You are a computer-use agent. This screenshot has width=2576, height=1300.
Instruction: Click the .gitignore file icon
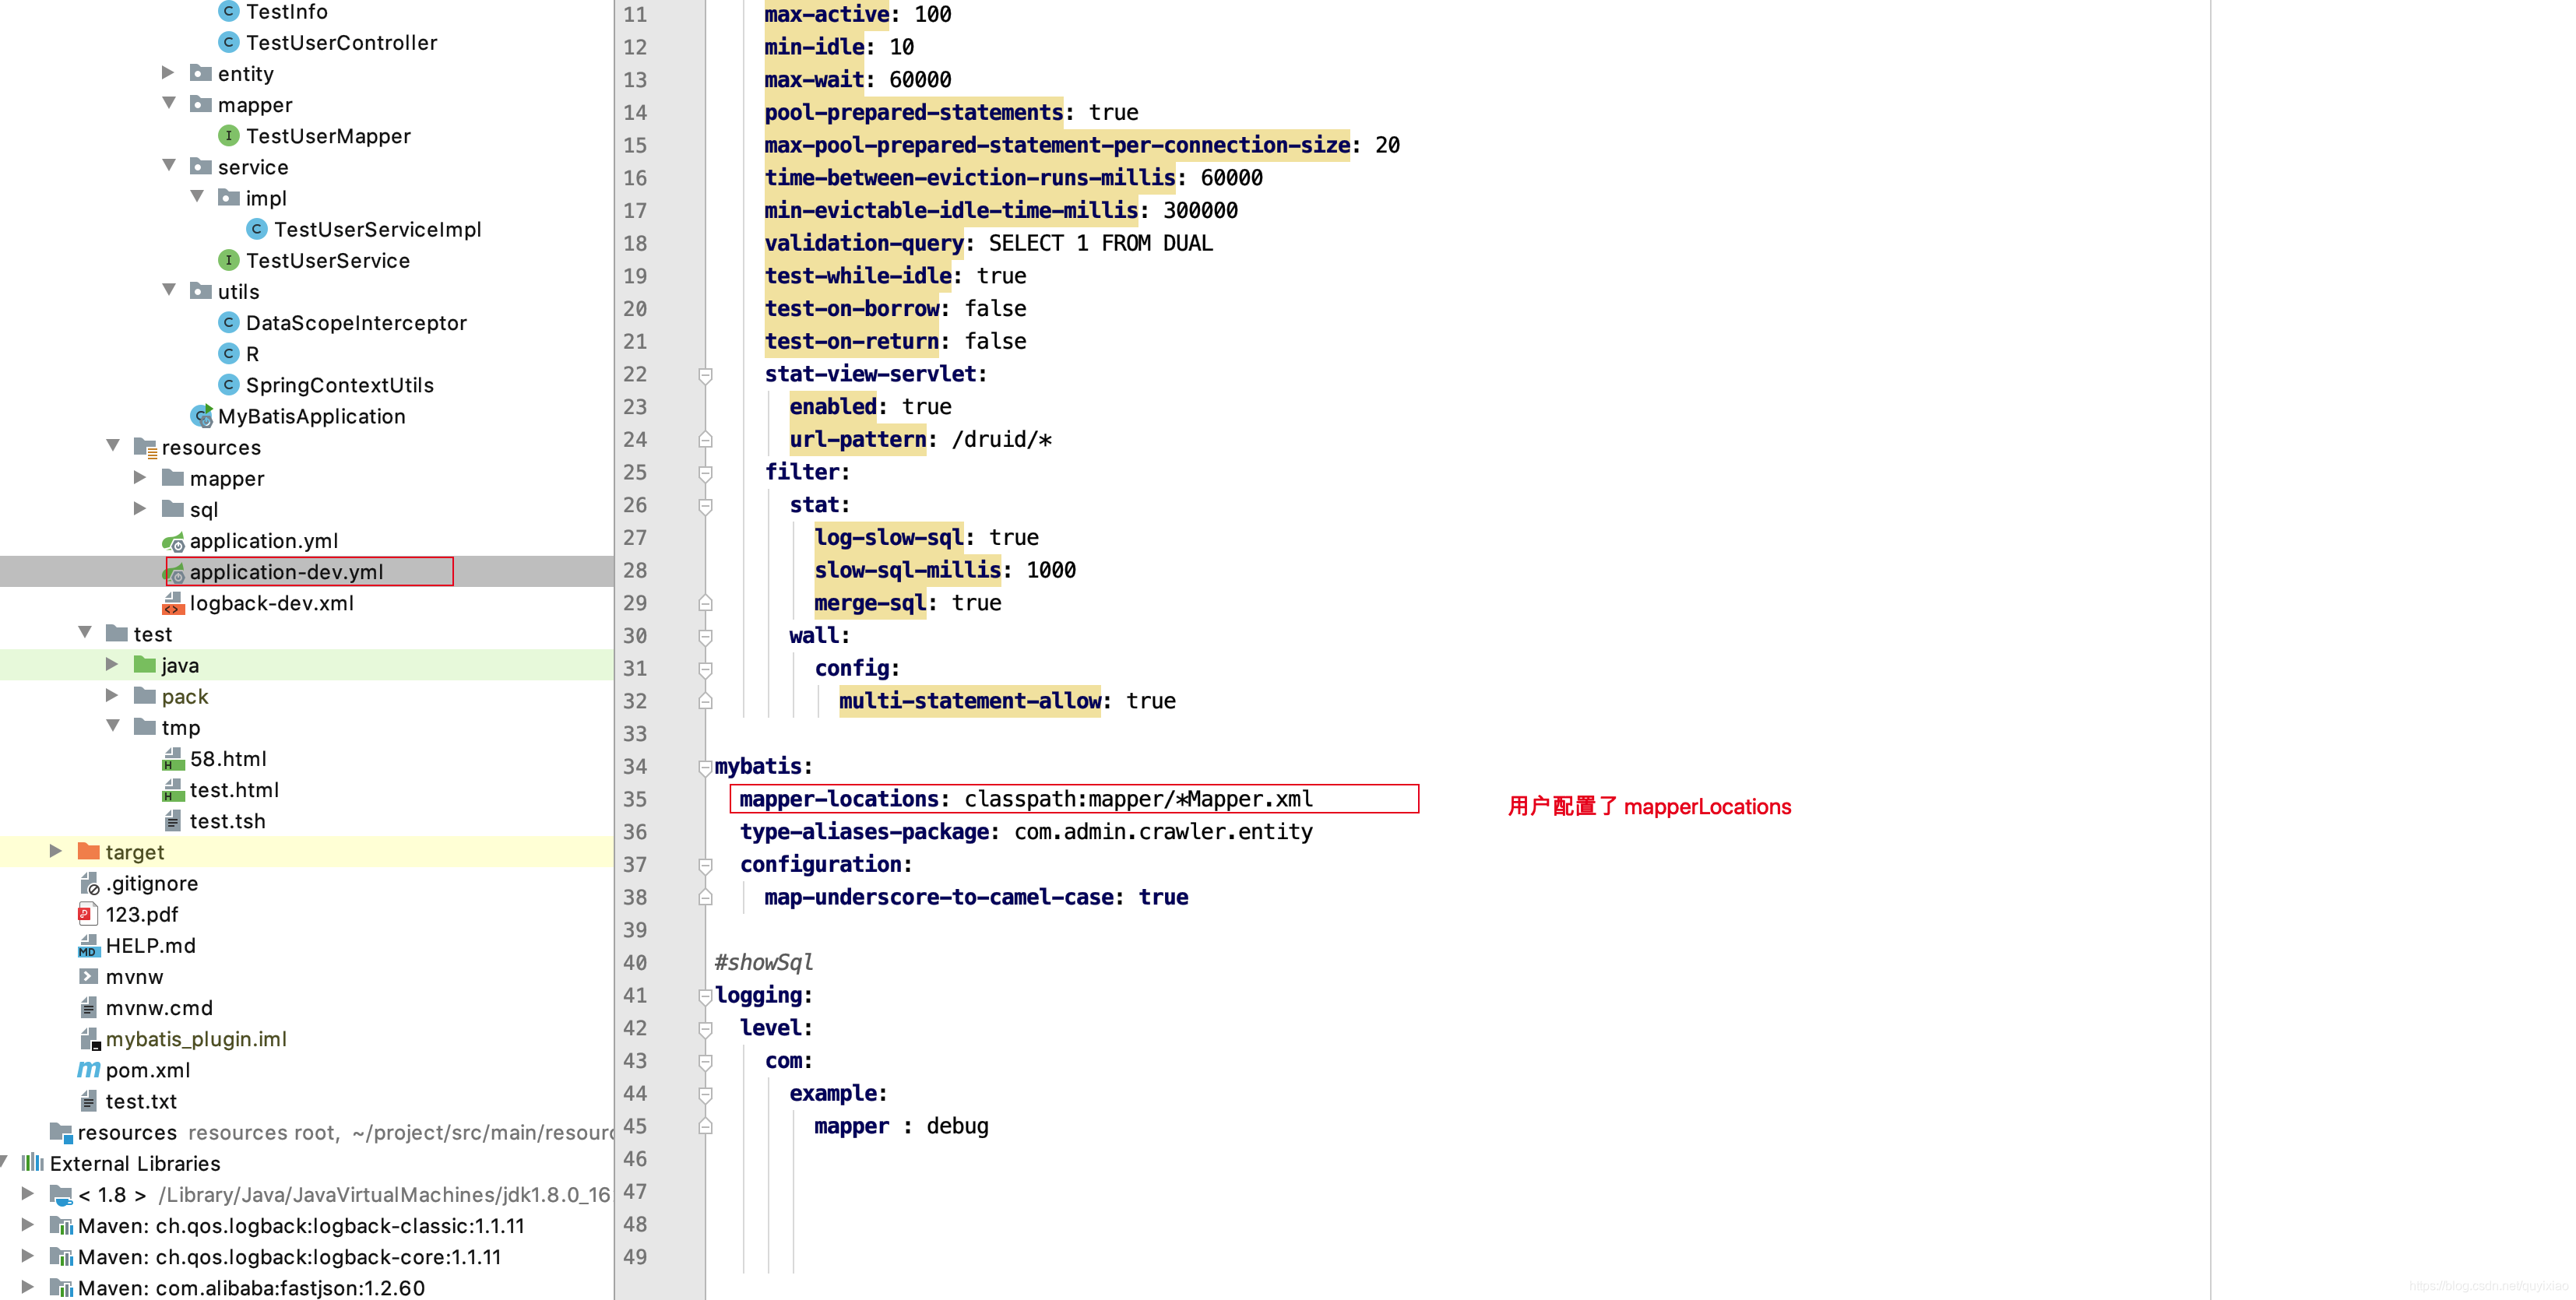(89, 883)
